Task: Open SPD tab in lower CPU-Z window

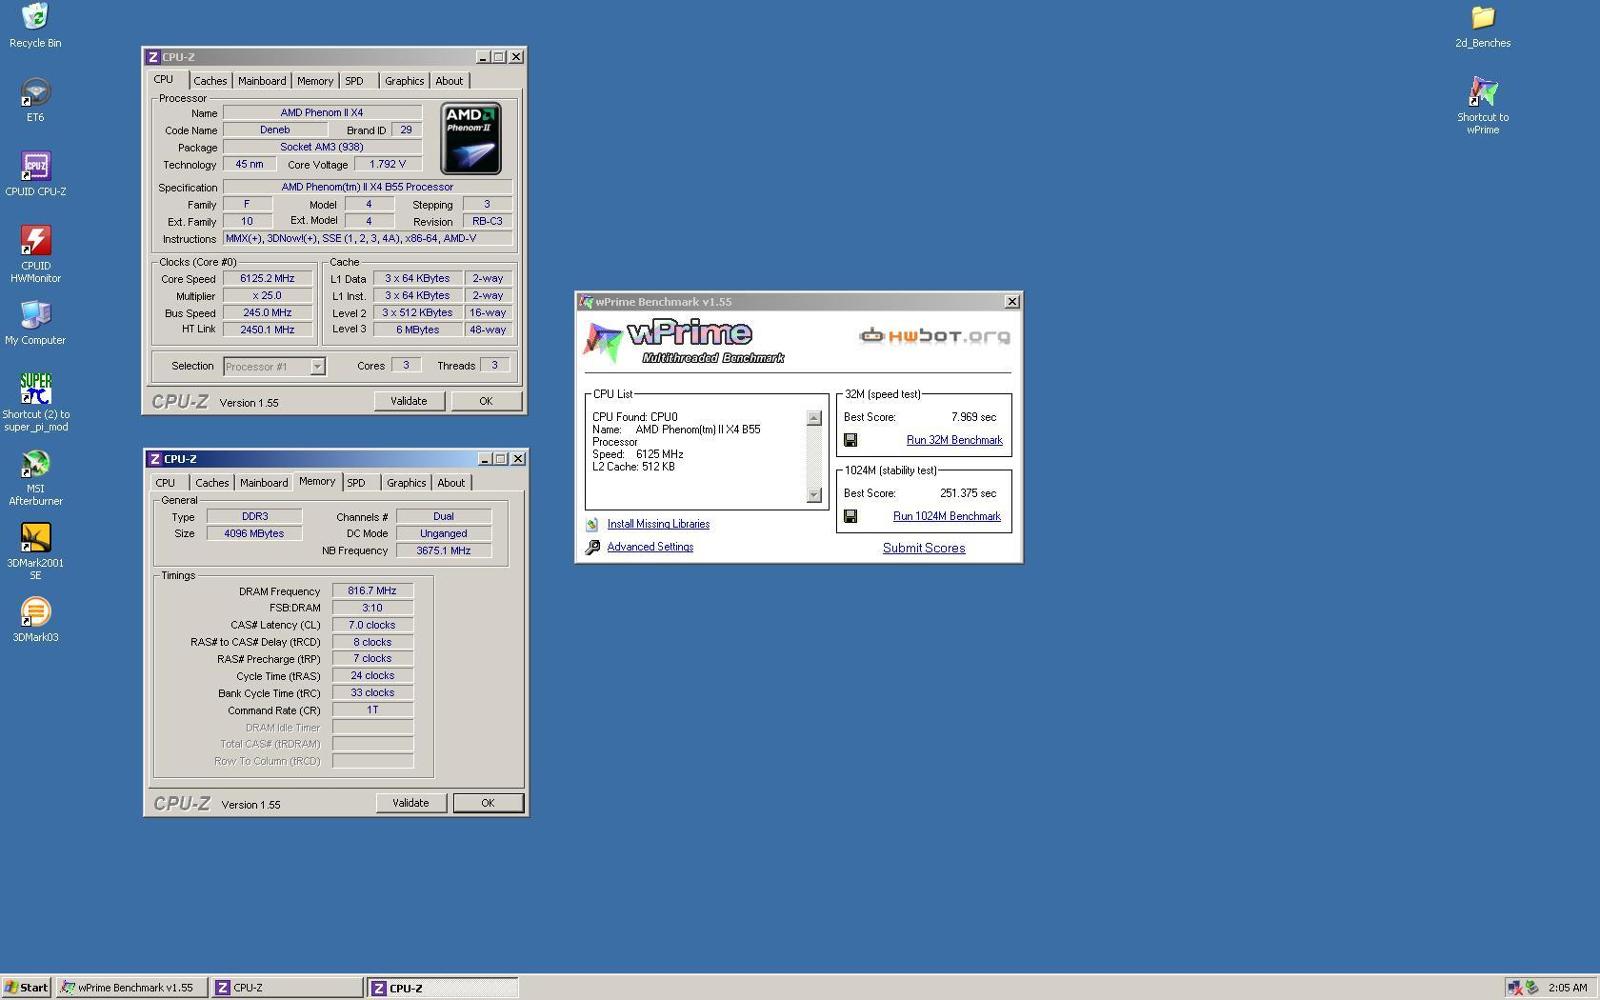Action: (356, 483)
